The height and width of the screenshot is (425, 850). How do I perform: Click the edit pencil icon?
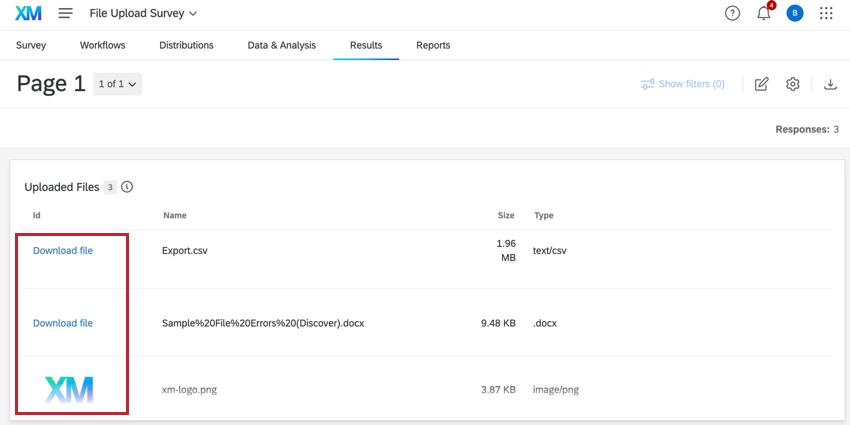[x=761, y=84]
